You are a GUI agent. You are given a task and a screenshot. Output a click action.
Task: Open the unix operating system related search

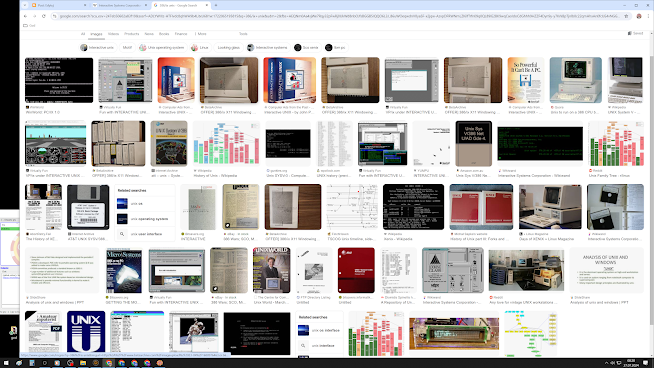pyautogui.click(x=145, y=219)
